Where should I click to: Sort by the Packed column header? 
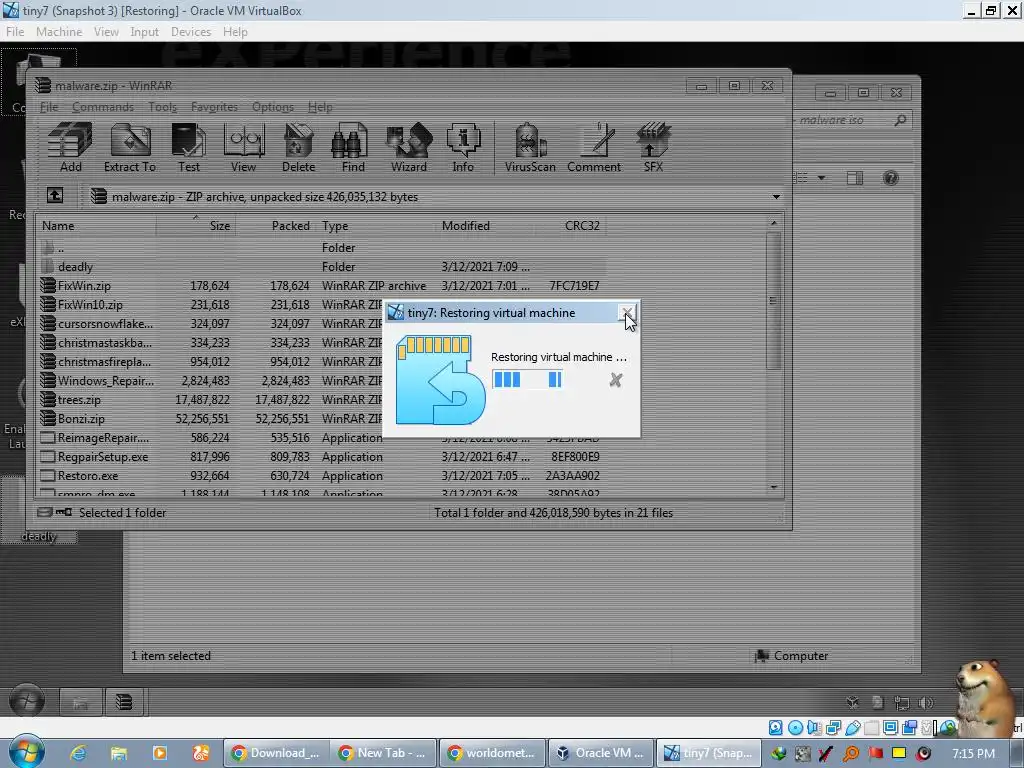(x=276, y=225)
